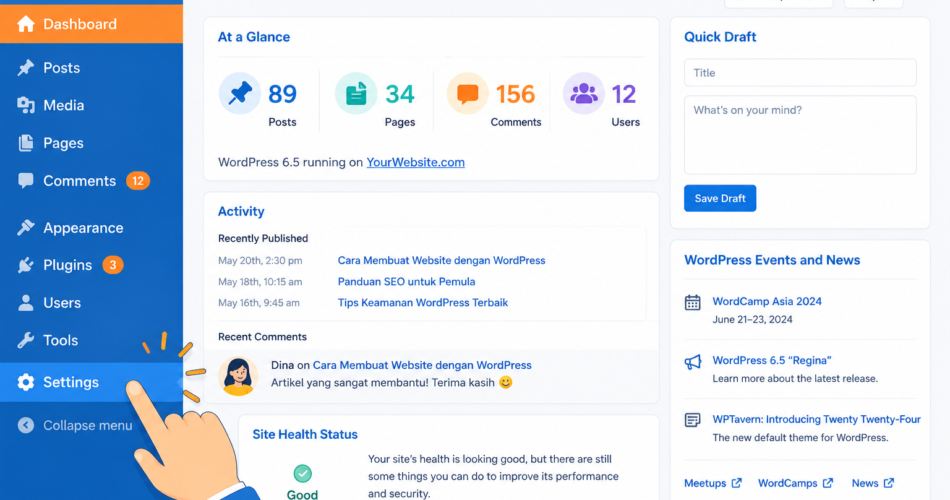Open the Meetups link
Viewport: 950px width, 500px height.
705,483
